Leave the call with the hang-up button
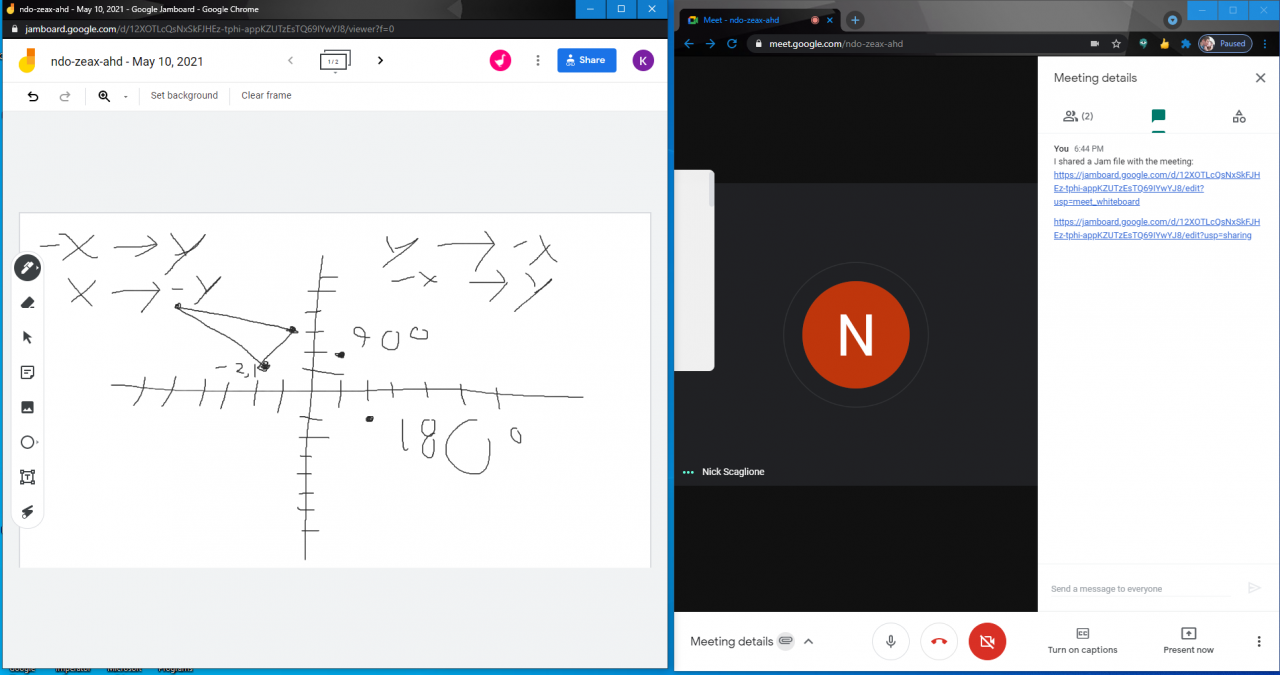Image resolution: width=1280 pixels, height=675 pixels. coord(939,641)
